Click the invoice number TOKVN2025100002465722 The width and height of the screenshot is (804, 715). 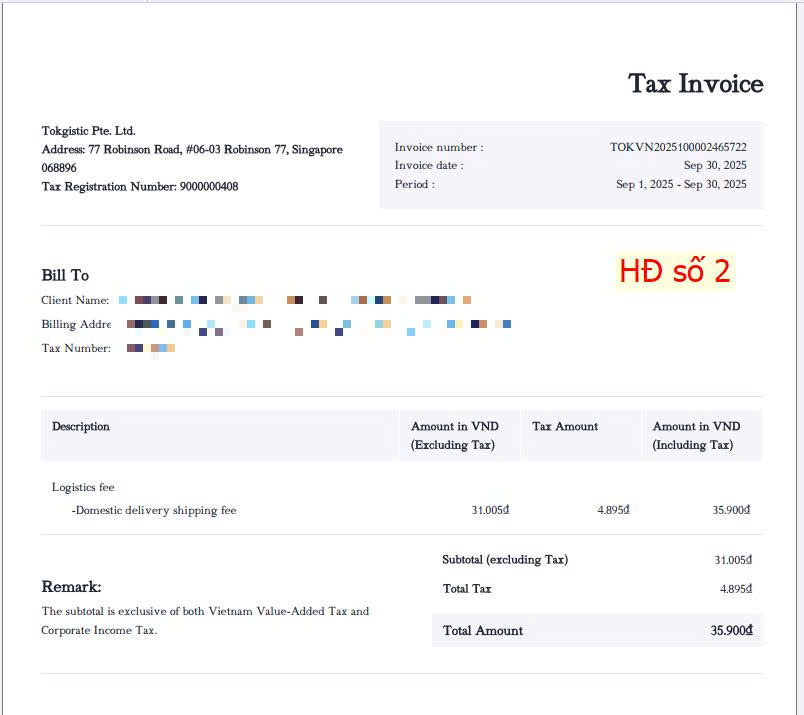(x=678, y=147)
